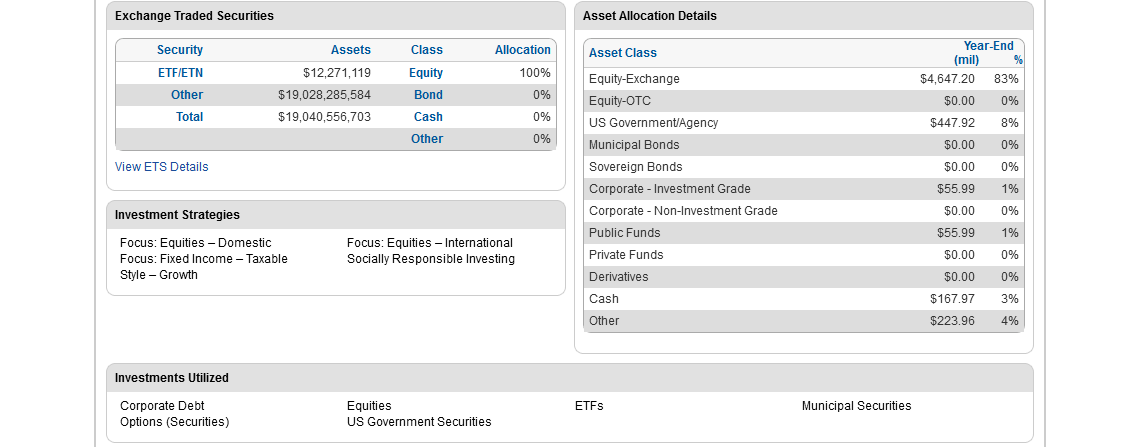
Task: Click the Asset Class column header
Action: (x=623, y=53)
